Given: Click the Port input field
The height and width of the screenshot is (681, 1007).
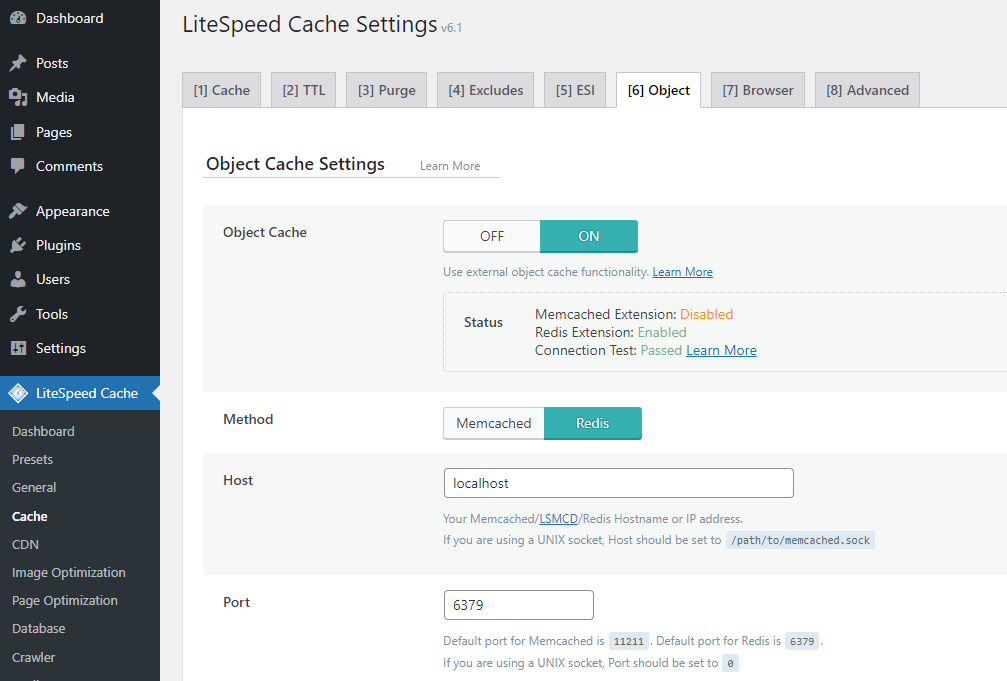Looking at the screenshot, I should (519, 605).
